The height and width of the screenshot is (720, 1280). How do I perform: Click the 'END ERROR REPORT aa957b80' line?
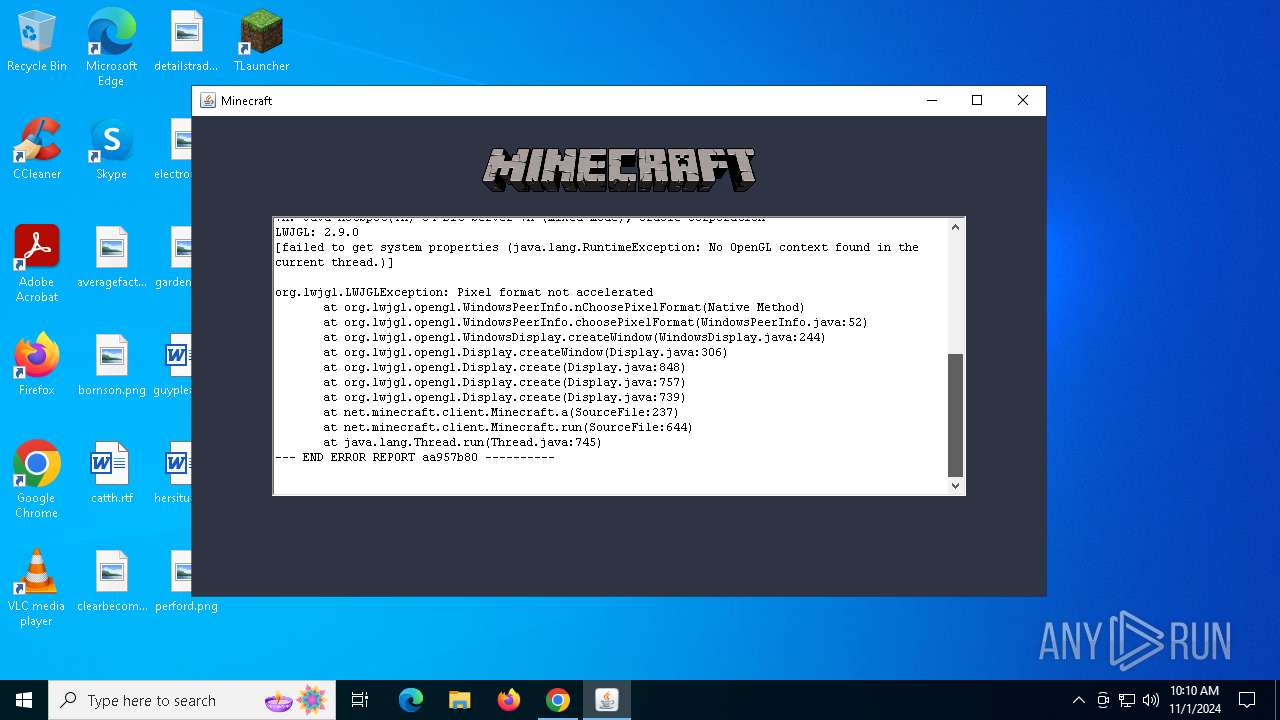[x=414, y=458]
